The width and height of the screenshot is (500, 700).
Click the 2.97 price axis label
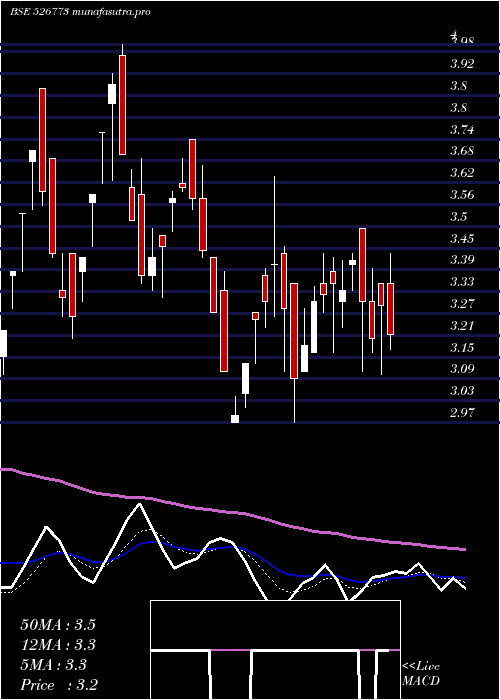tap(462, 412)
